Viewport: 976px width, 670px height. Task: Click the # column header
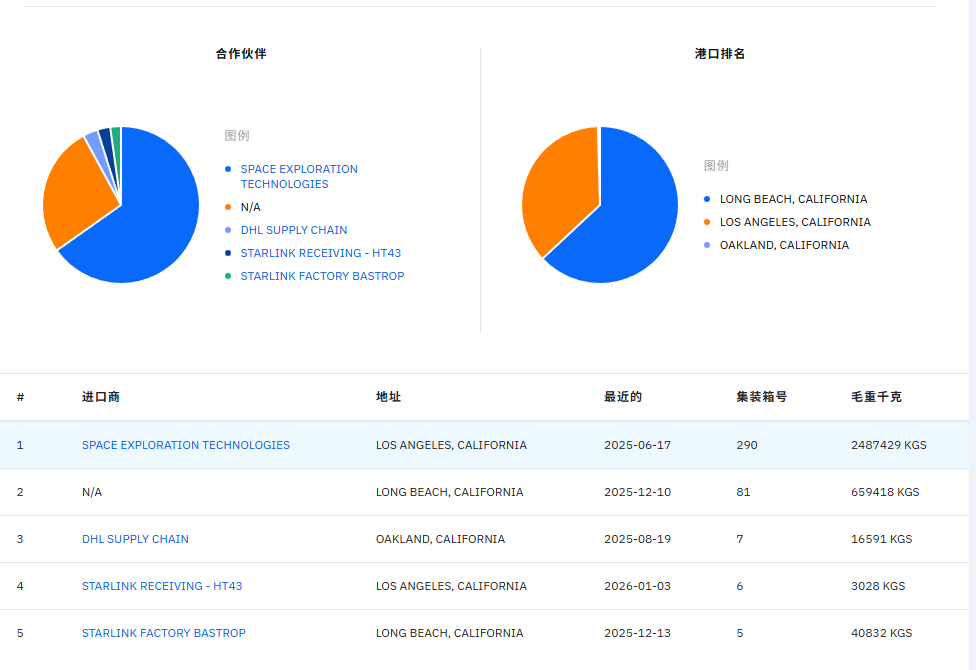tap(21, 397)
